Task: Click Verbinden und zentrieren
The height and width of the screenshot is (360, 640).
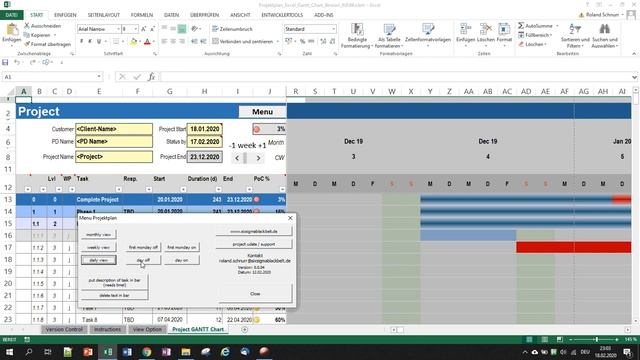Action: coord(242,41)
